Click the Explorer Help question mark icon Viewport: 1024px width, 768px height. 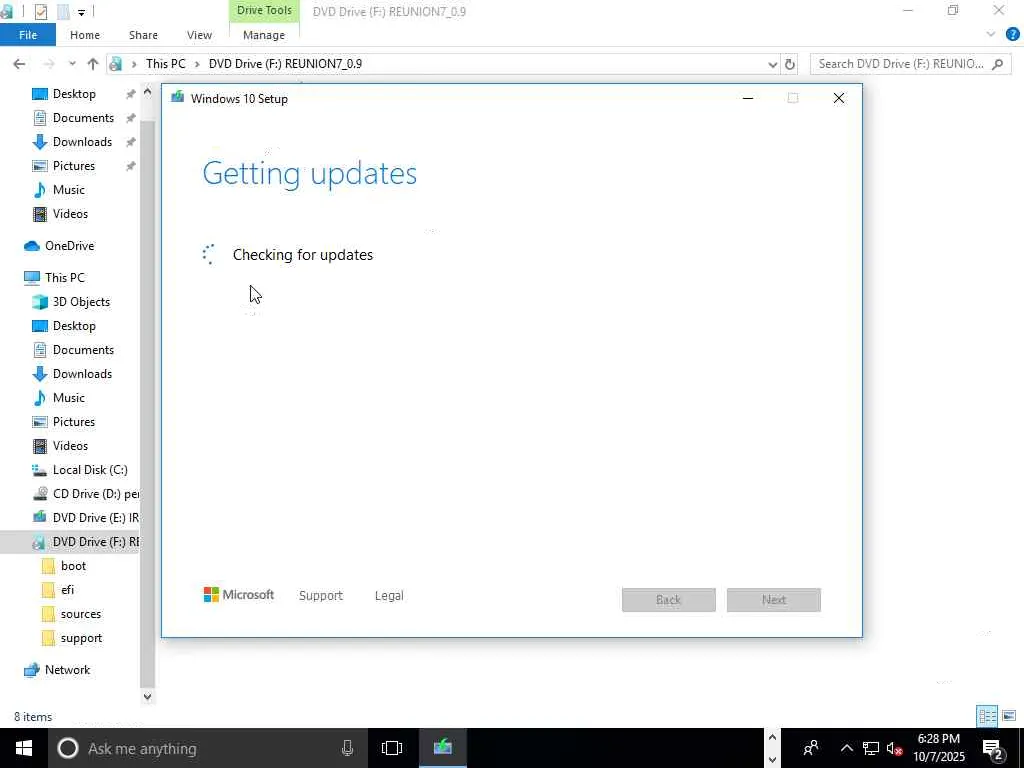[1012, 35]
